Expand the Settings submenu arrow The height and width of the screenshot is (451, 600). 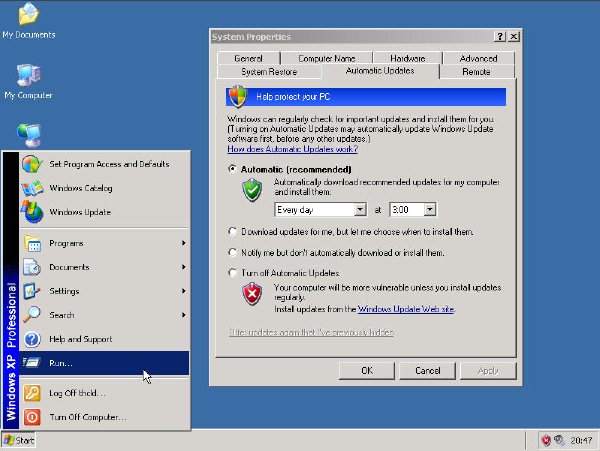coord(184,291)
